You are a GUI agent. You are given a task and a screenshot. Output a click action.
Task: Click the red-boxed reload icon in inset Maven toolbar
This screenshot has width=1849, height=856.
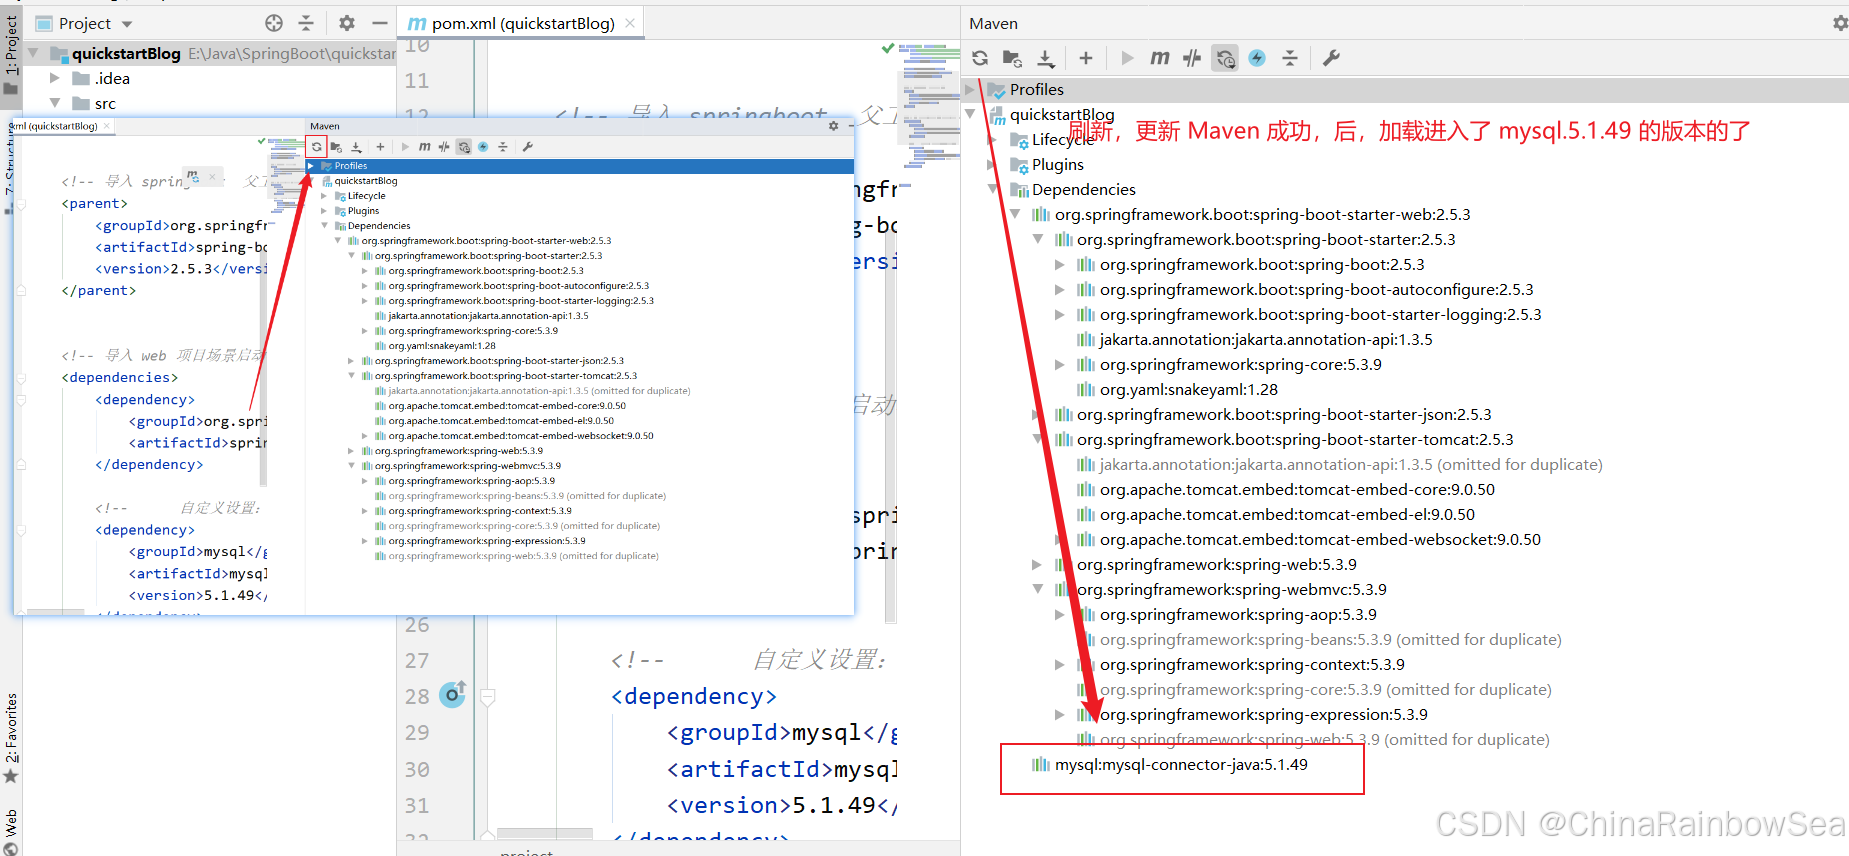[317, 147]
